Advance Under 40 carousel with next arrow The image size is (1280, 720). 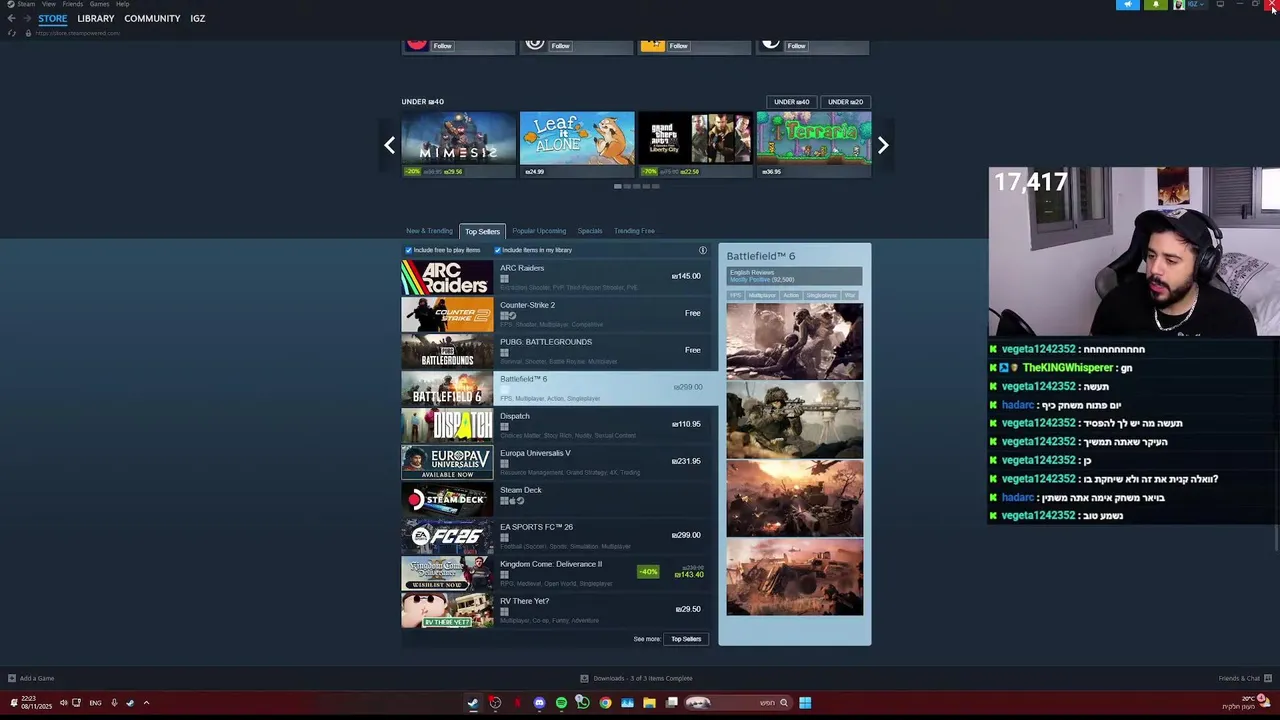tap(883, 146)
